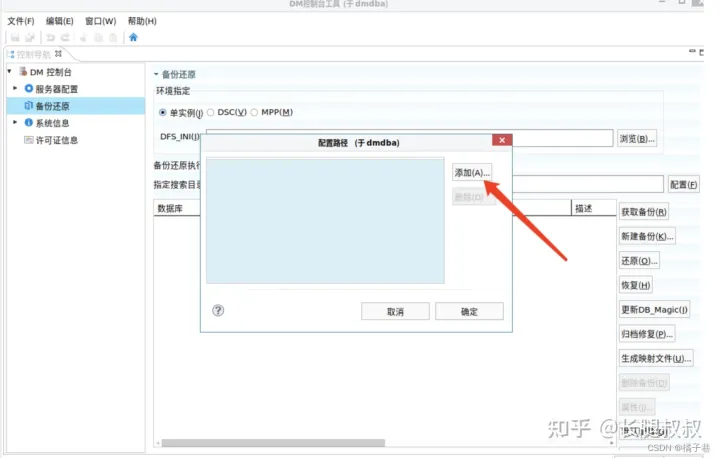Viewport: 720px width, 458px height.
Task: Open the 编辑(E) menu
Action: pyautogui.click(x=59, y=21)
